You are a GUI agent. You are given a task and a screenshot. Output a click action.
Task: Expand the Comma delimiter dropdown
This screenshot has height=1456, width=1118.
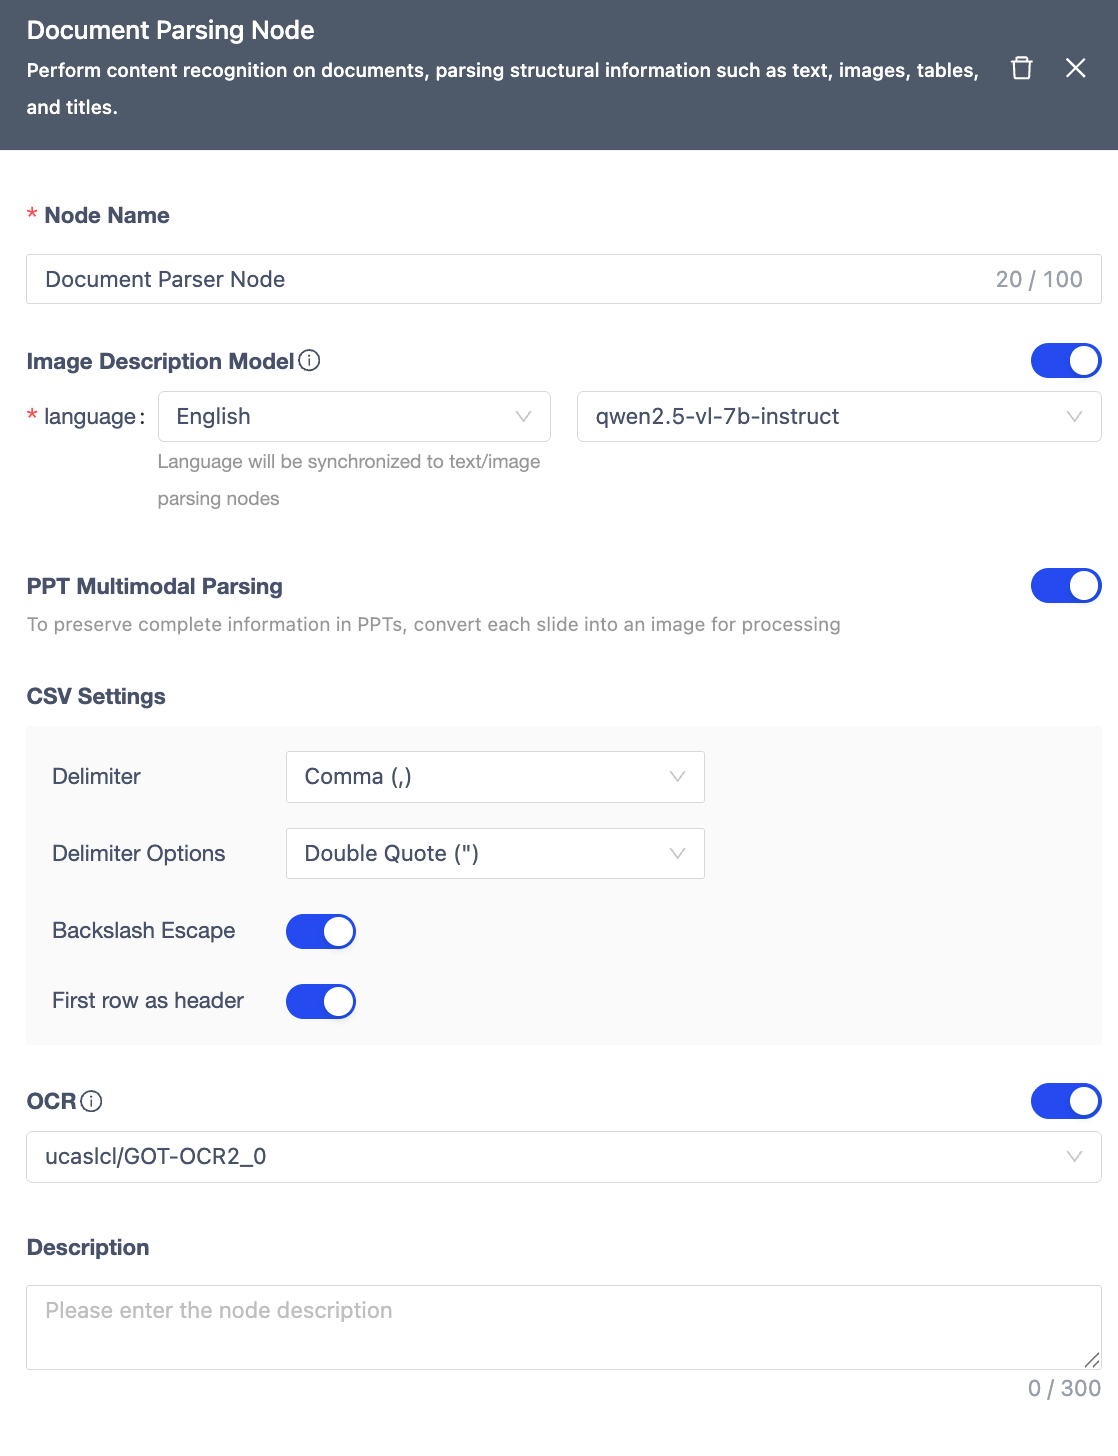point(480,777)
